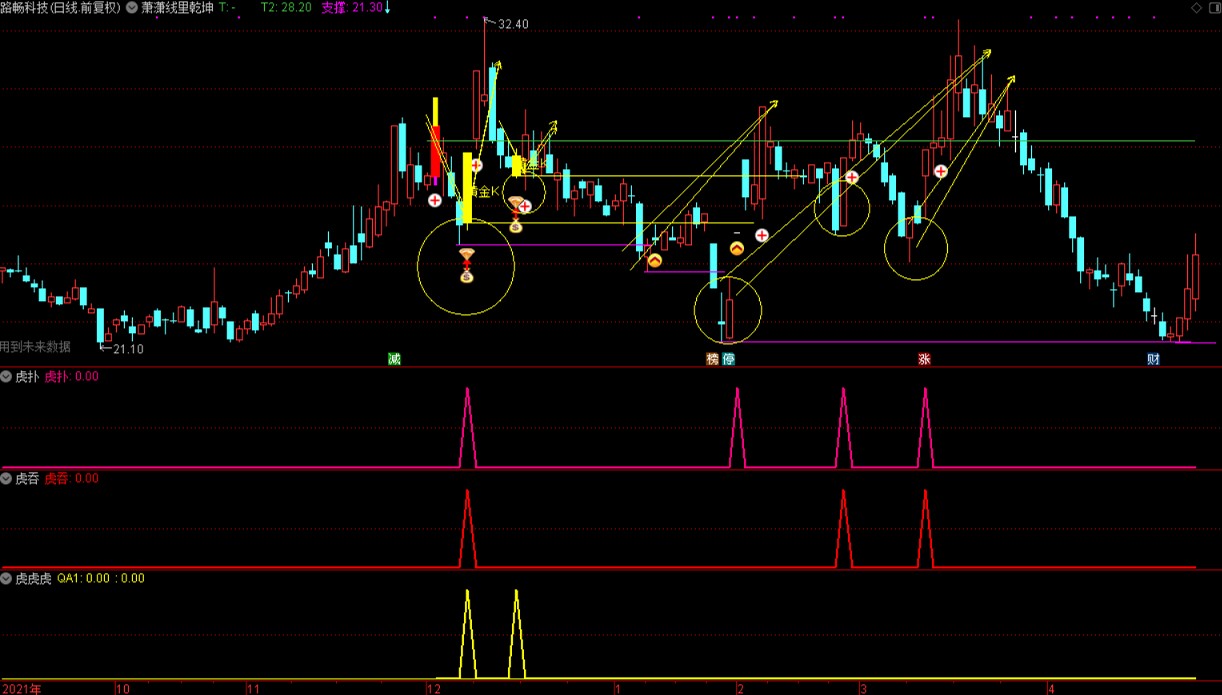Click the cyan down arrow after 支撑 21.30
This screenshot has width=1222, height=695.
[x=388, y=7]
